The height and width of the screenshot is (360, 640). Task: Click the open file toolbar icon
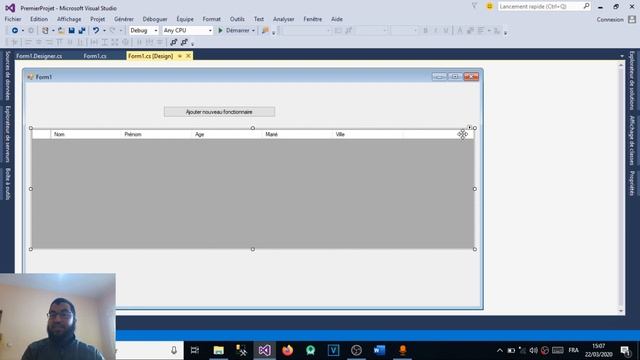(x=61, y=31)
